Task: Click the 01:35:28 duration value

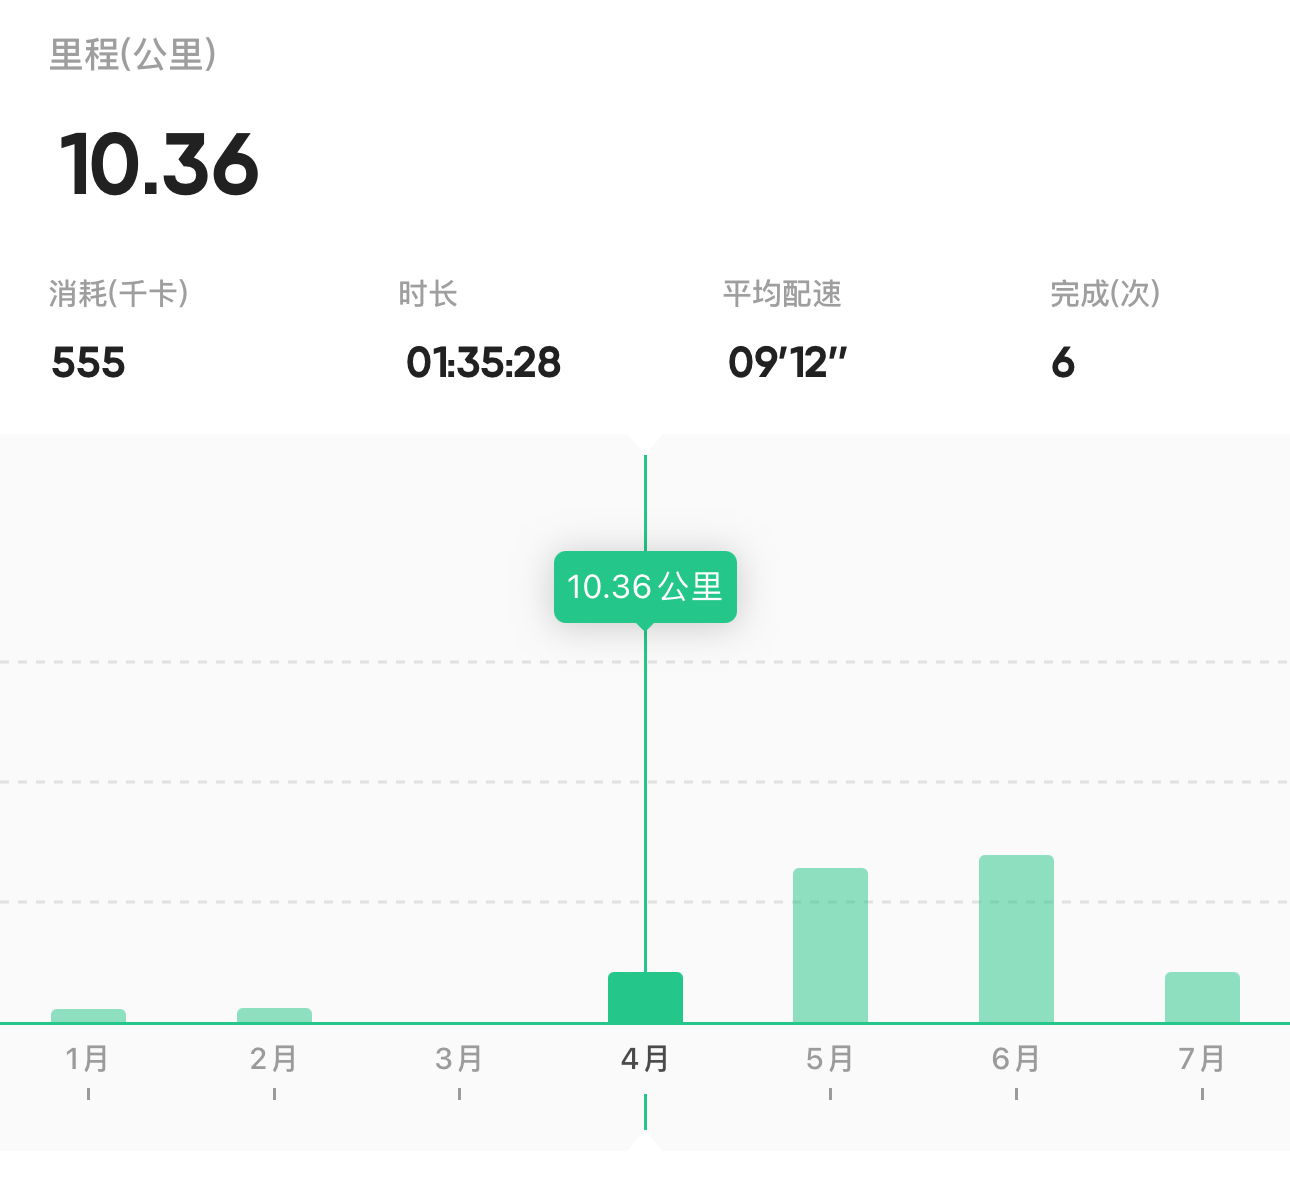Action: point(484,362)
